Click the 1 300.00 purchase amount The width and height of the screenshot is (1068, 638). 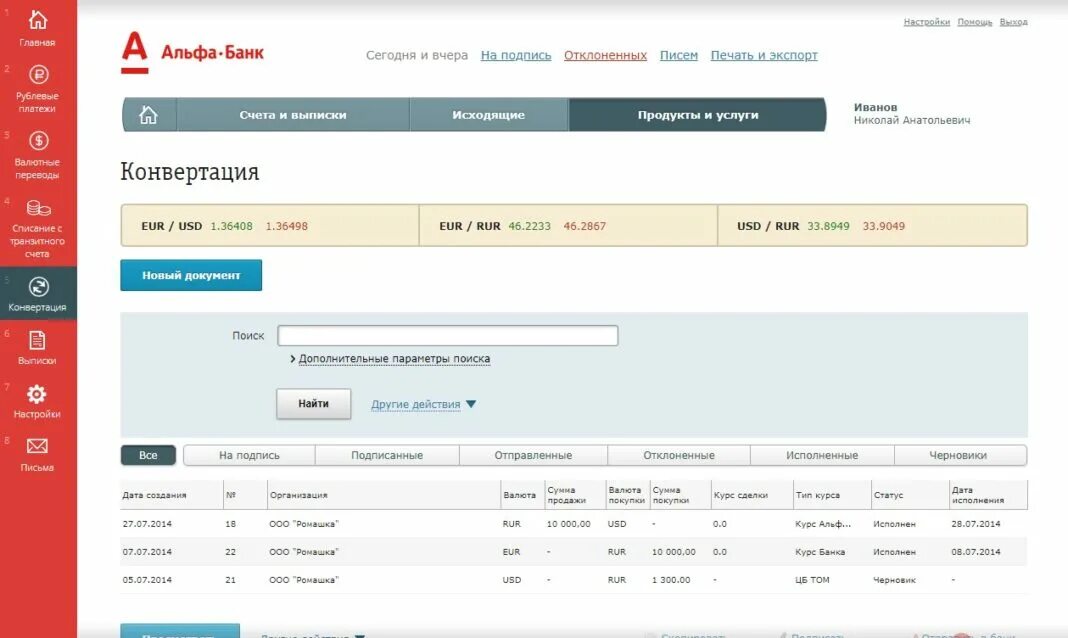(671, 580)
